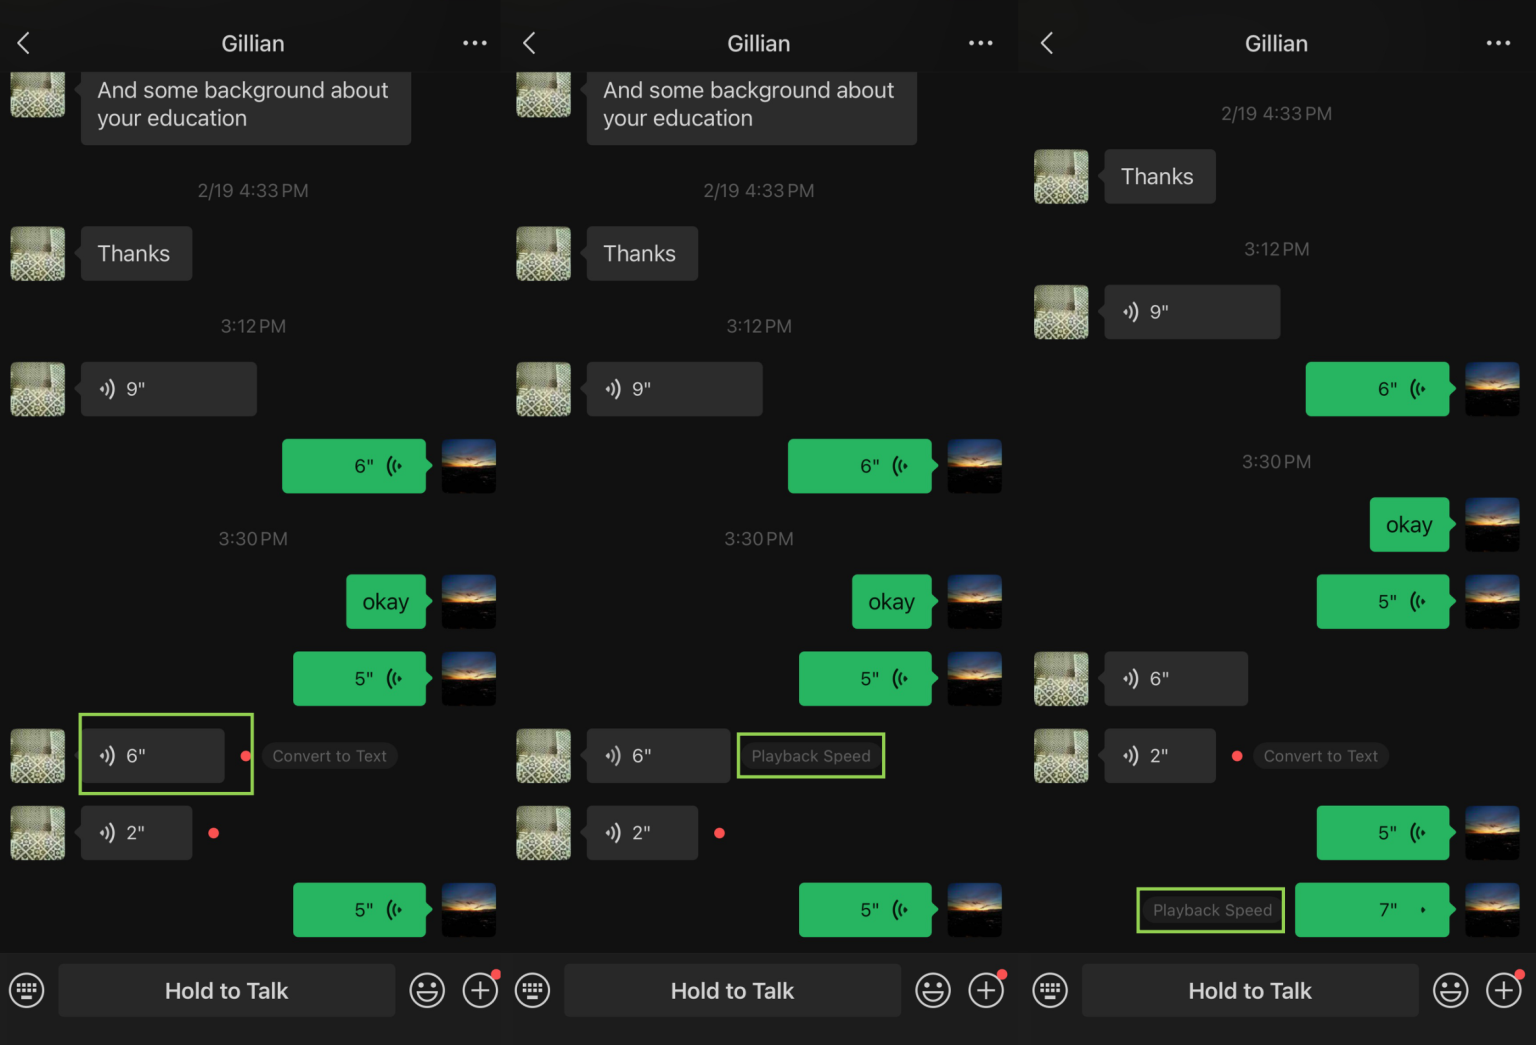This screenshot has height=1045, width=1536.
Task: Play the green 6" outgoing voice message
Action: pyautogui.click(x=354, y=466)
